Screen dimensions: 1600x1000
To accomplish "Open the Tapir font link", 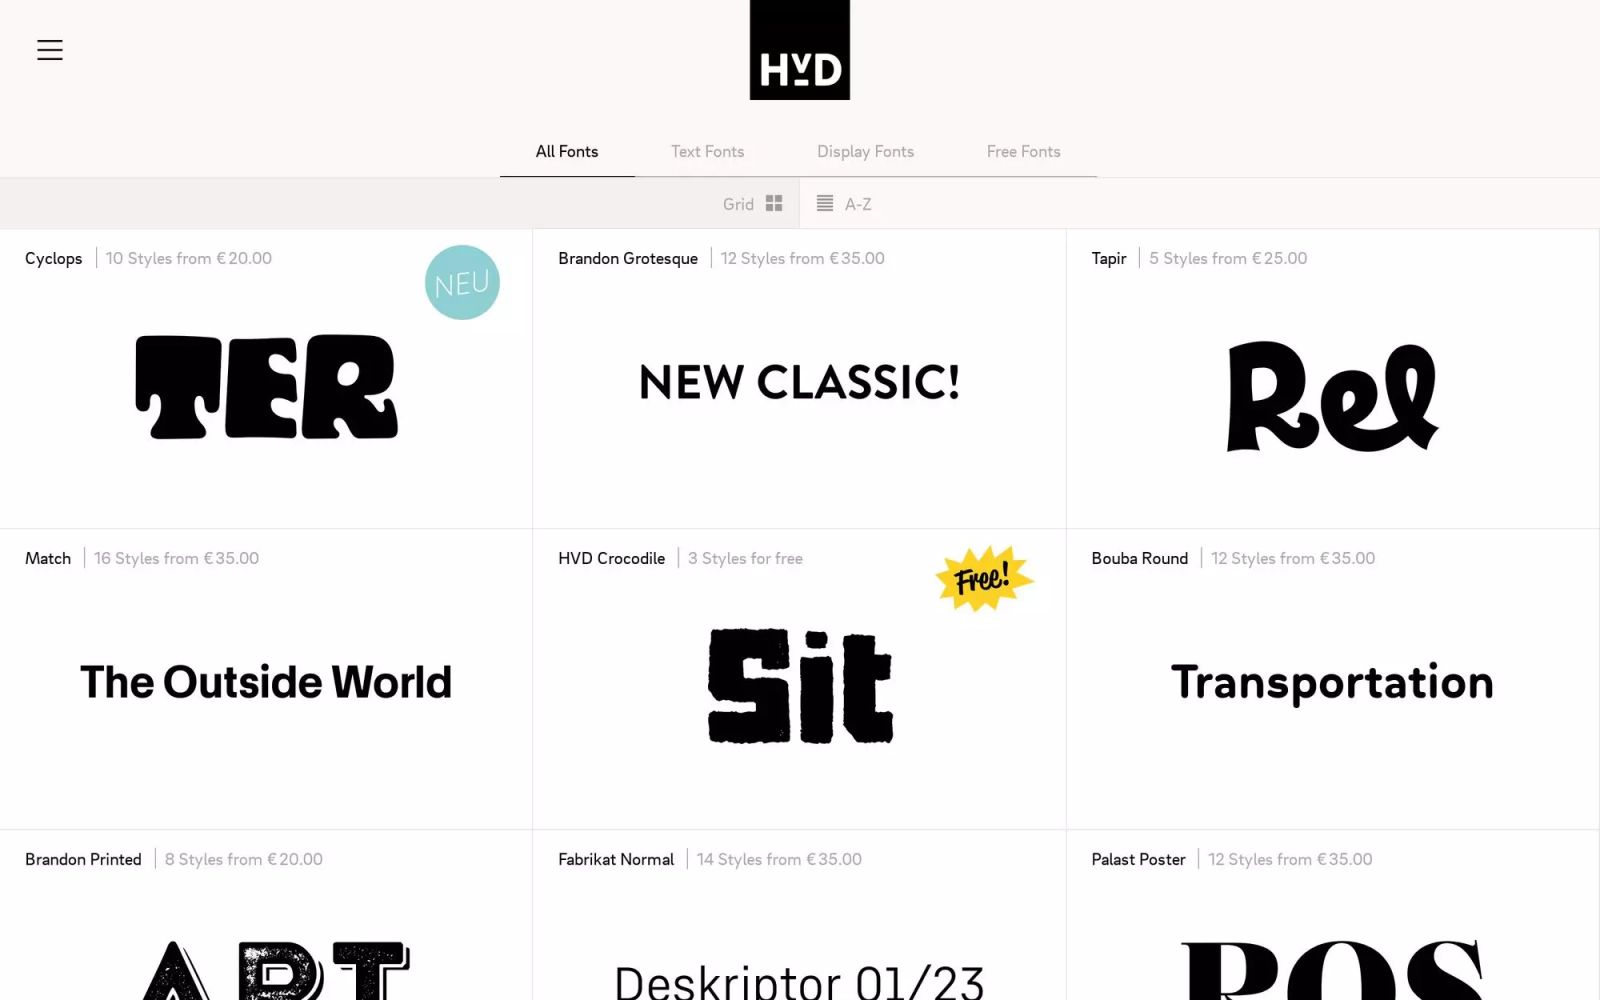I will point(1109,259).
